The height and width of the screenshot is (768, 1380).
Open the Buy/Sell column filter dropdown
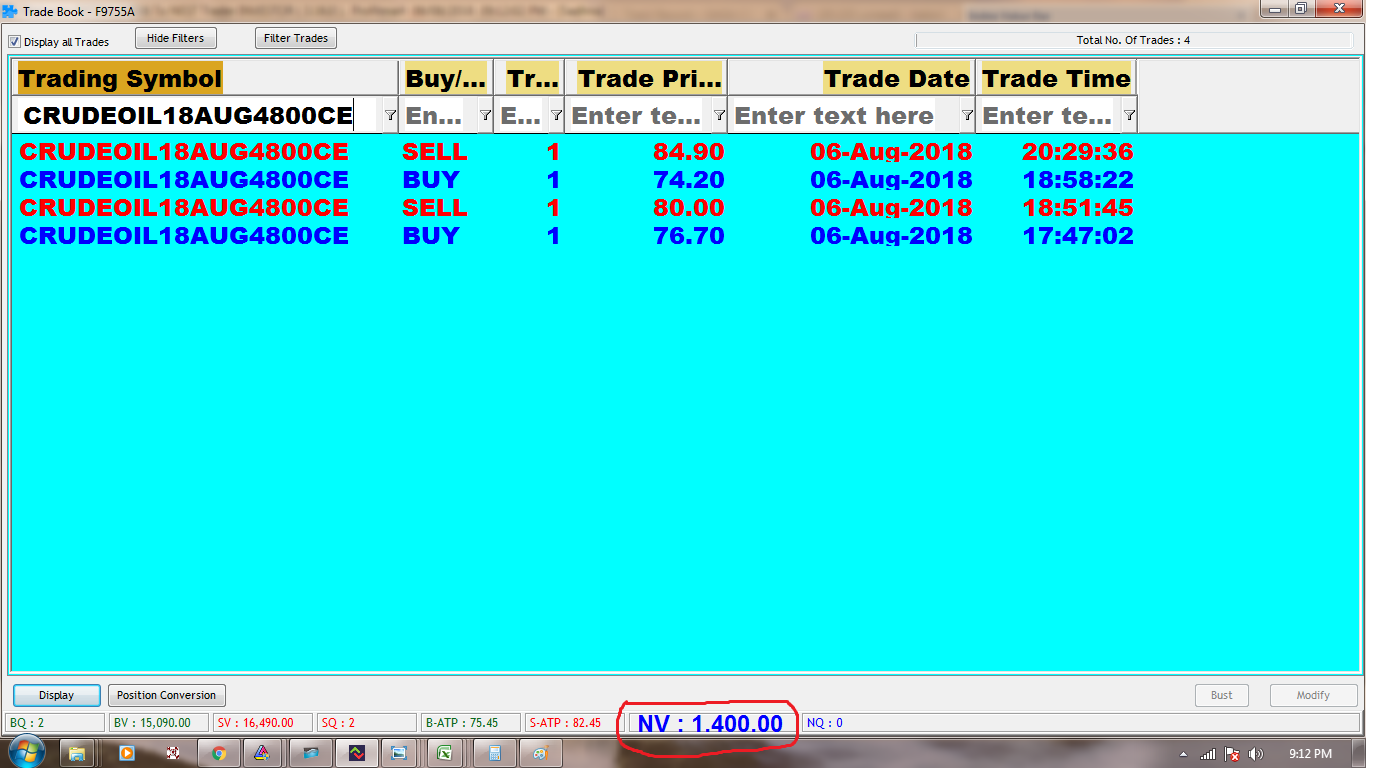point(485,116)
